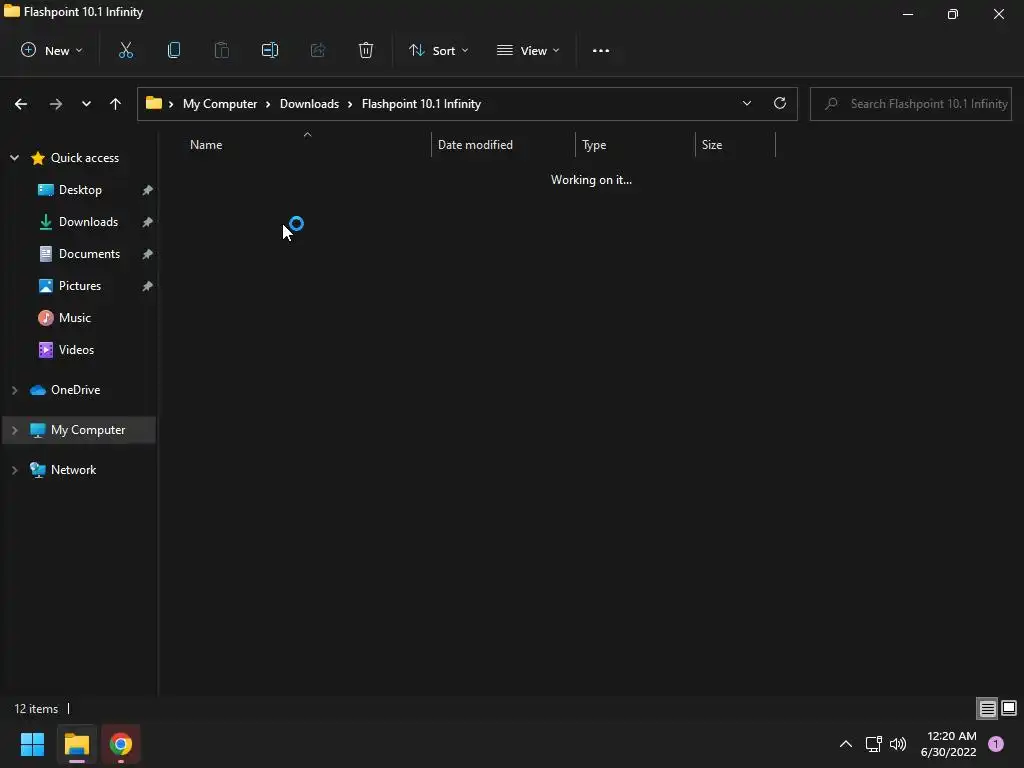The width and height of the screenshot is (1024, 768).
Task: Click the volume speaker tray icon
Action: click(898, 744)
